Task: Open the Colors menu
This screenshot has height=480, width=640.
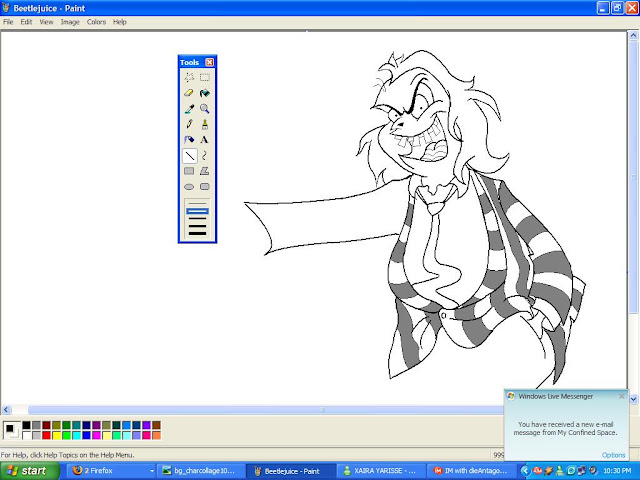Action: [x=96, y=22]
